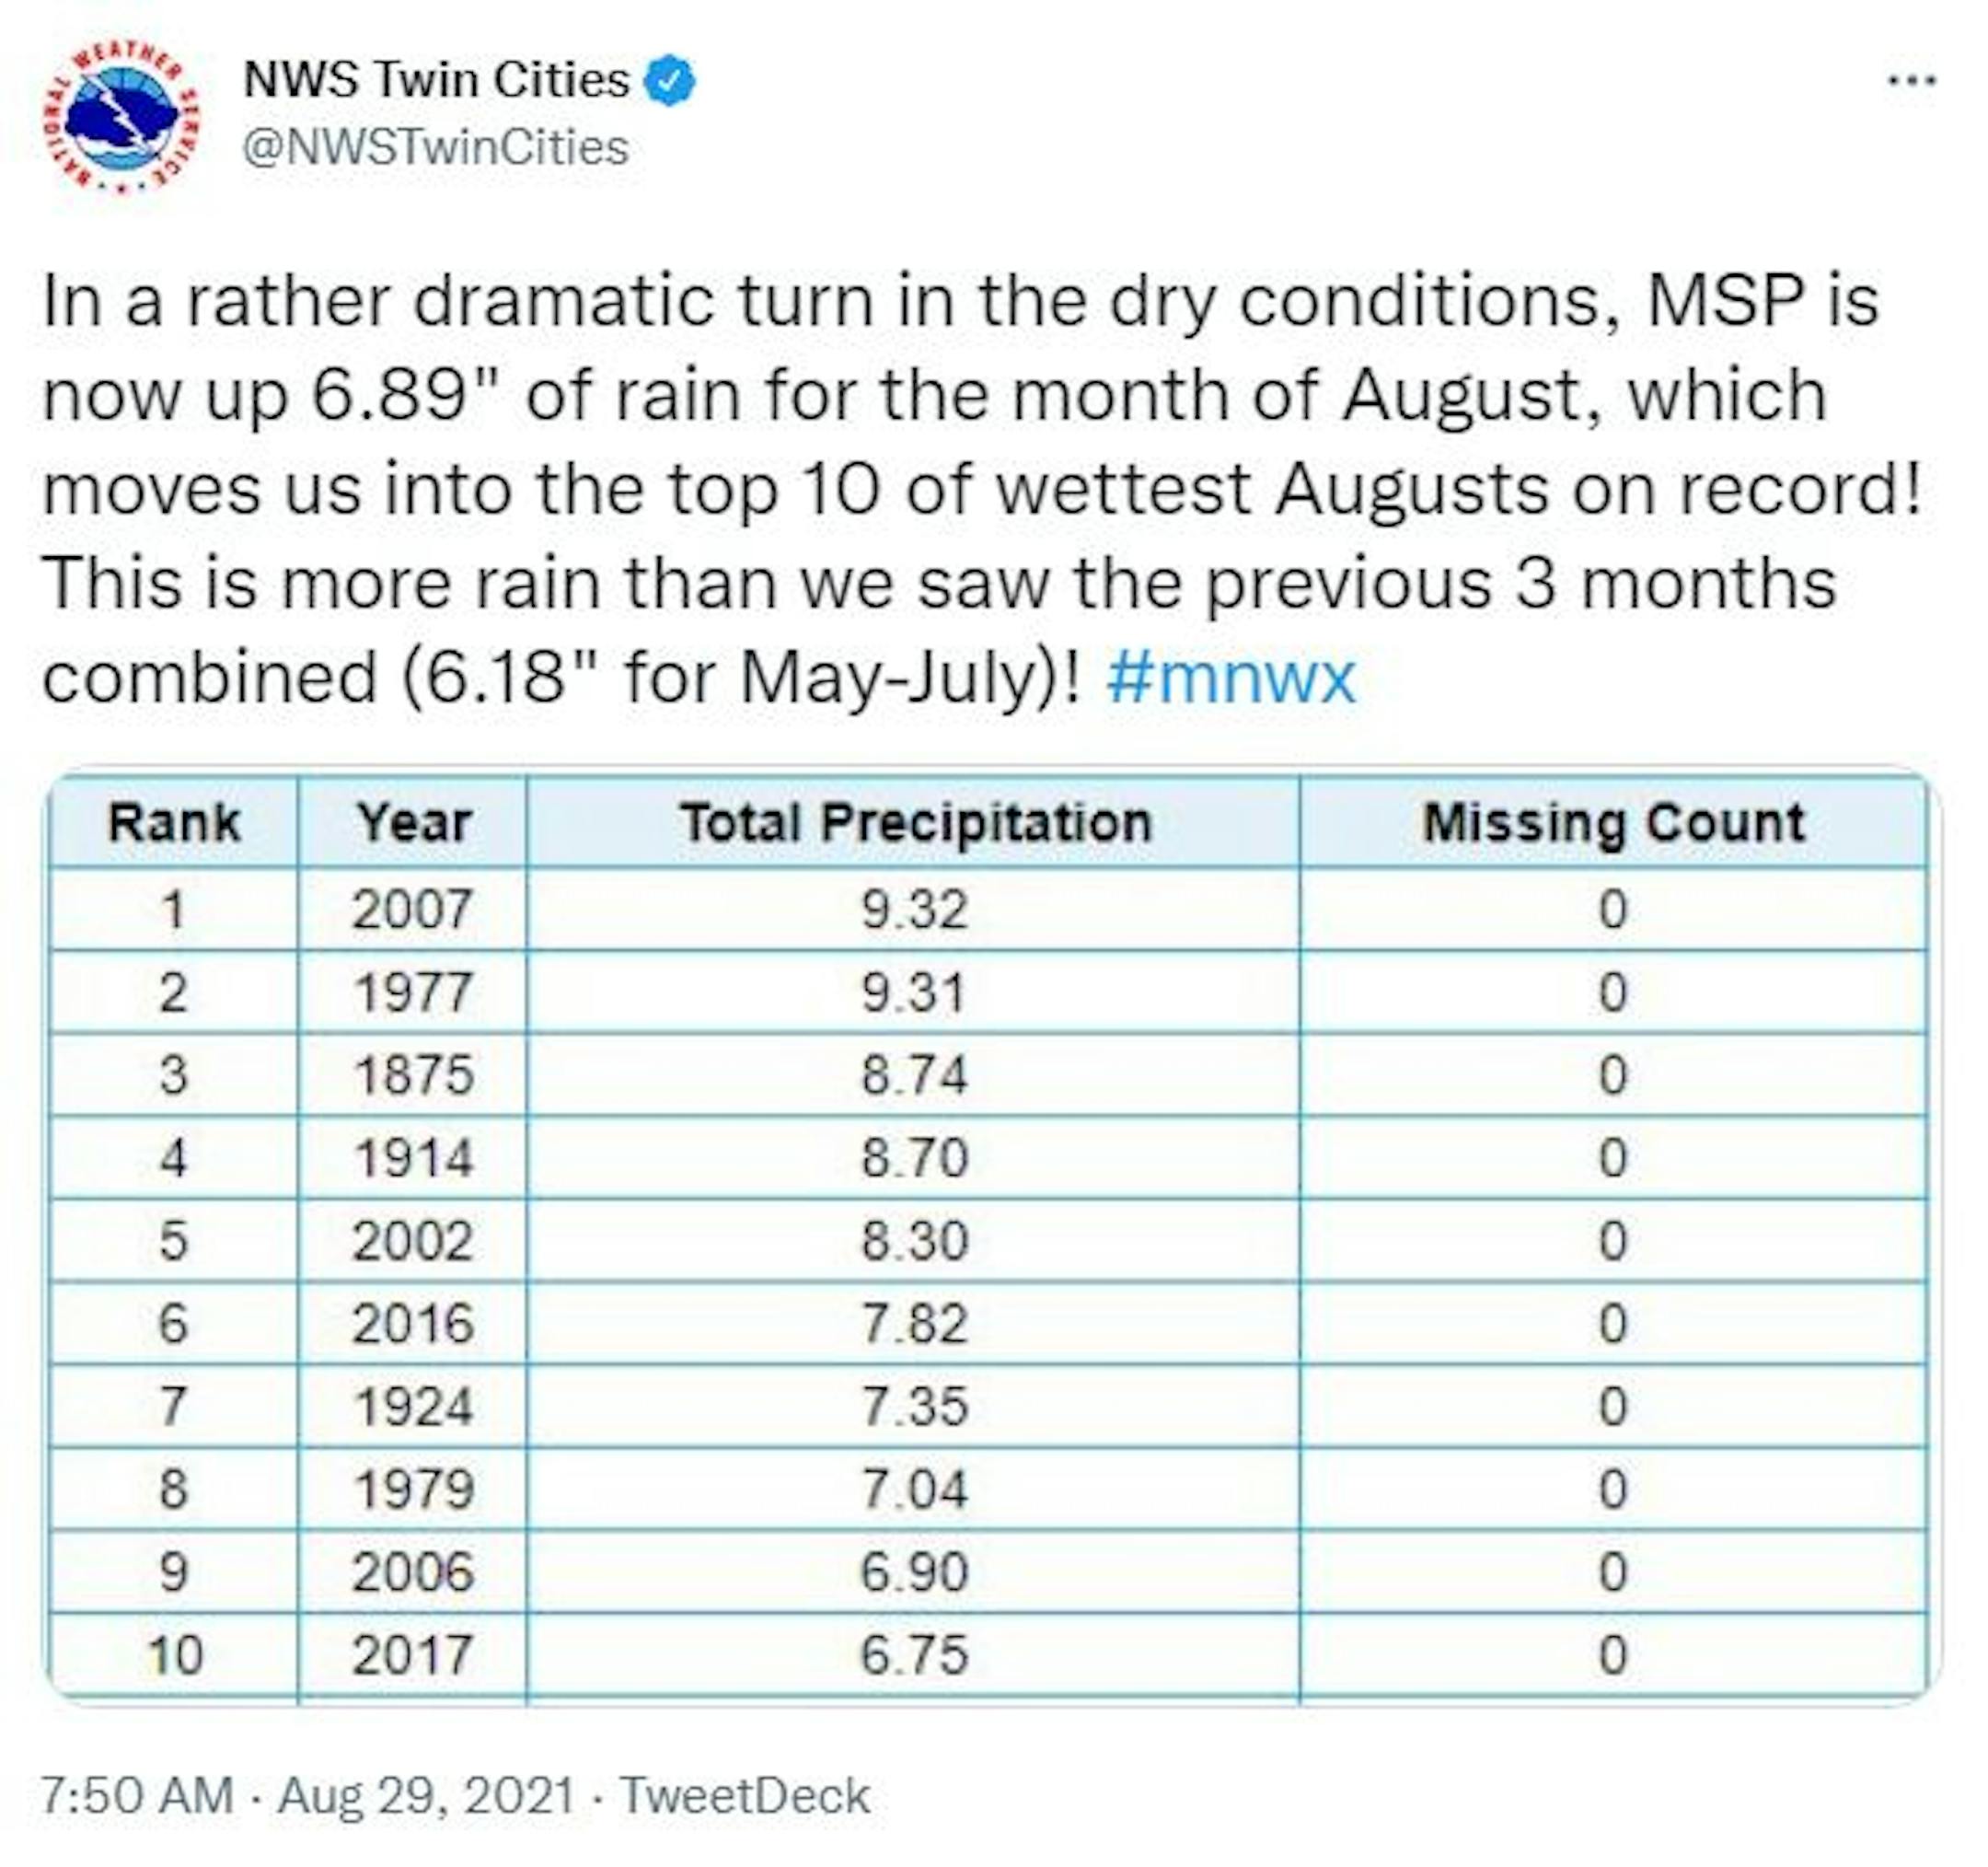This screenshot has width=1988, height=1867.
Task: Click the rank 10 cell
Action: pyautogui.click(x=174, y=1654)
